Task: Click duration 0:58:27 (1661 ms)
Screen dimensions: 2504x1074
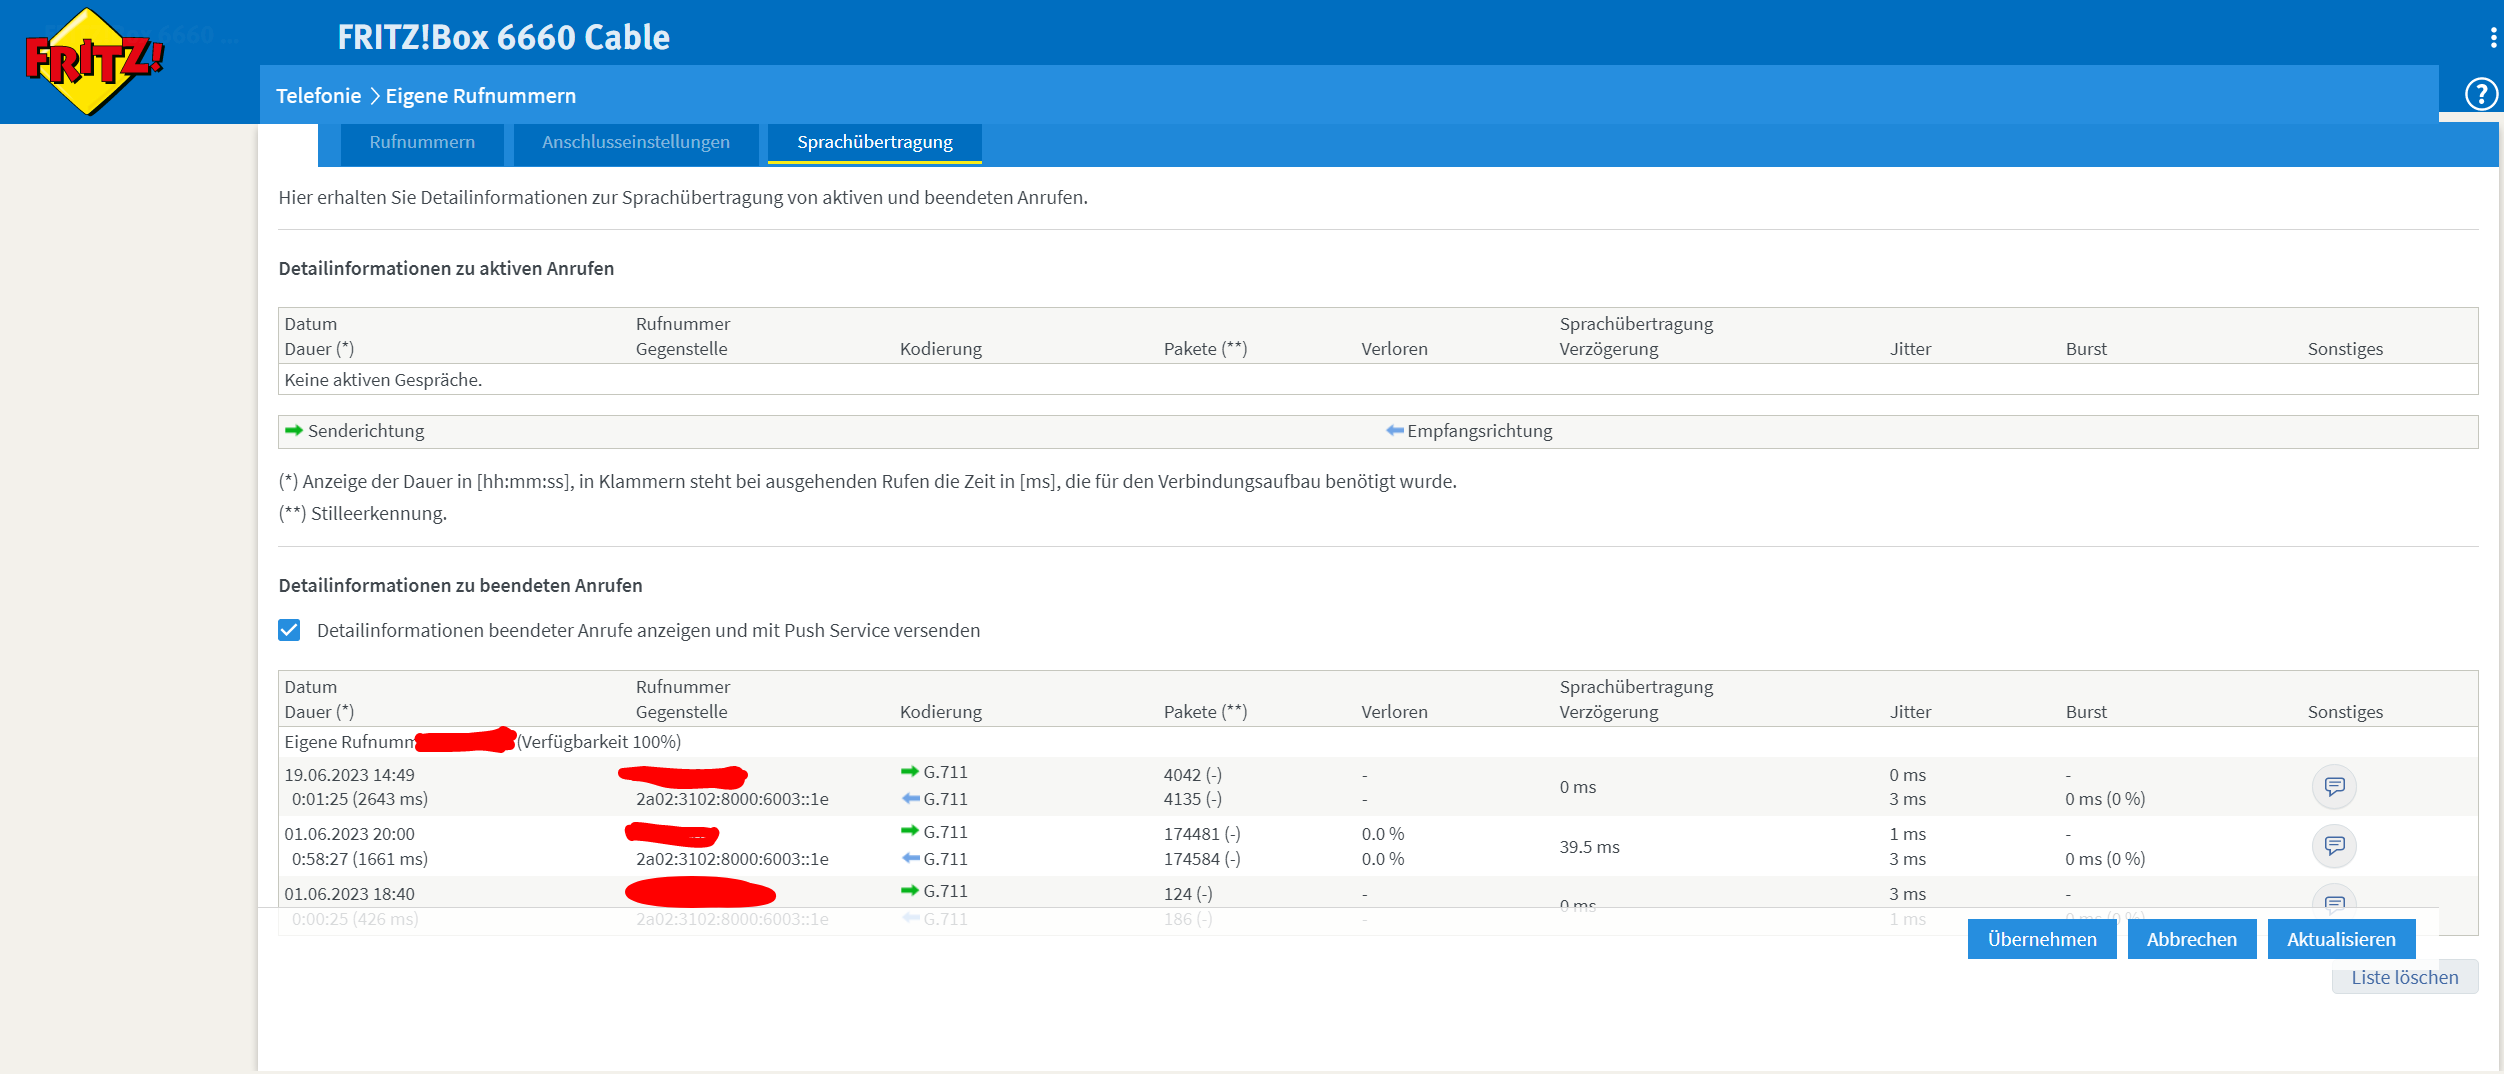Action: tap(360, 859)
